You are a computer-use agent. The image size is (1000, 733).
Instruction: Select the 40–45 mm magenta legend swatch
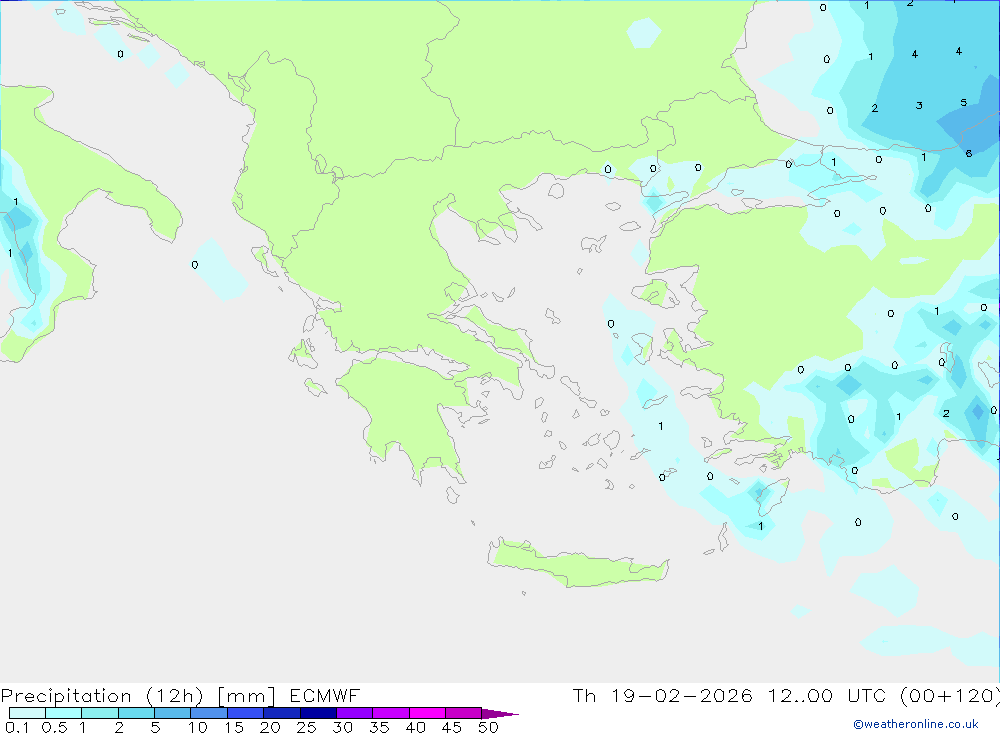(427, 713)
